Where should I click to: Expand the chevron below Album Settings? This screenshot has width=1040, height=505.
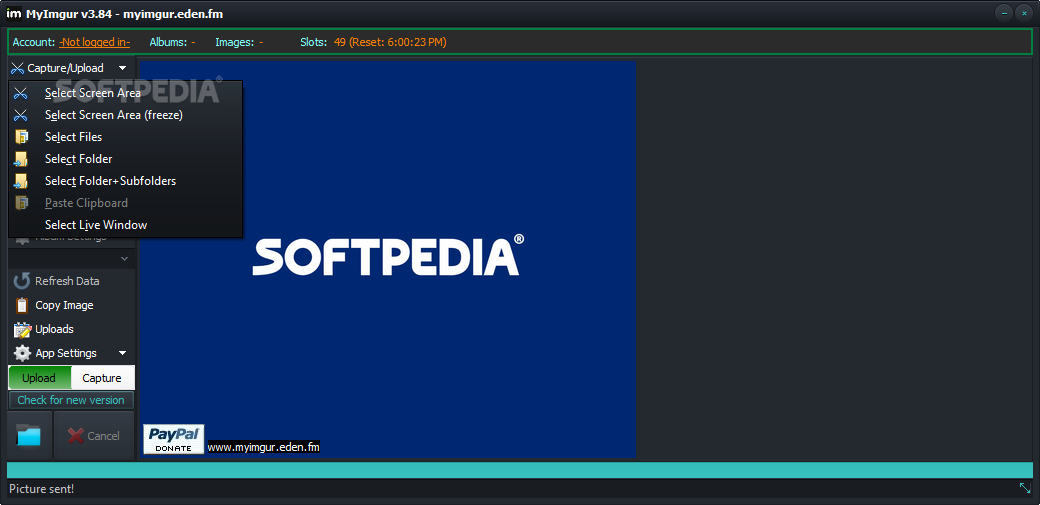pyautogui.click(x=124, y=258)
